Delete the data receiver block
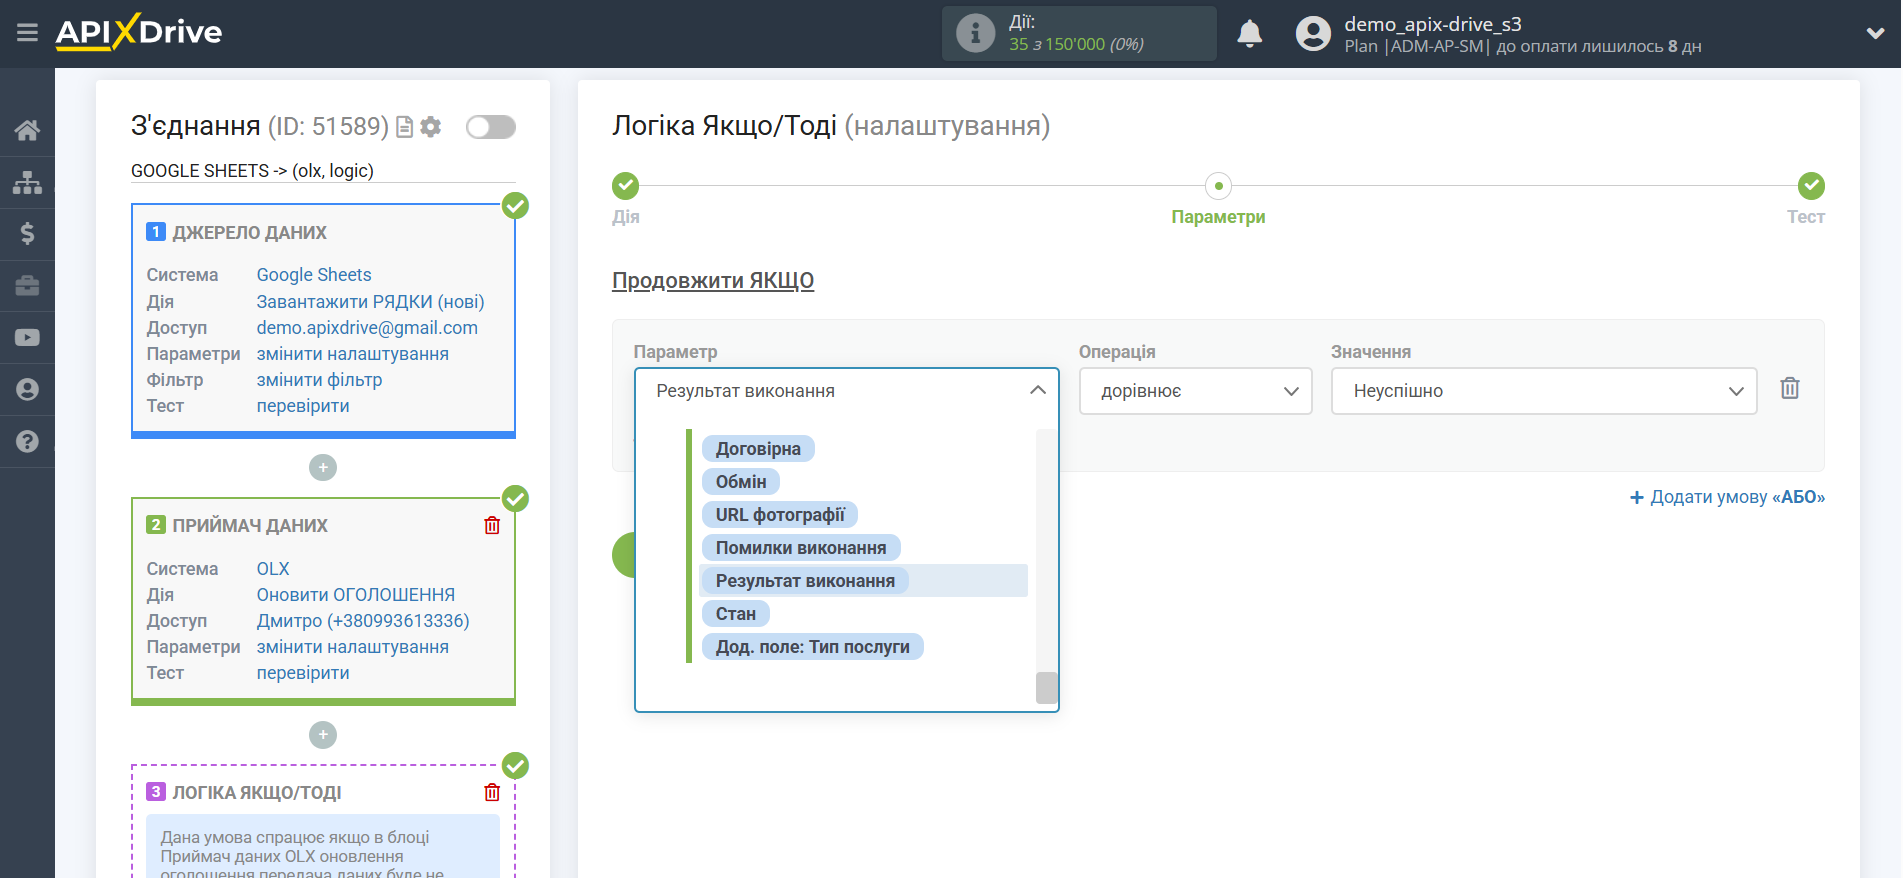 pos(492,525)
